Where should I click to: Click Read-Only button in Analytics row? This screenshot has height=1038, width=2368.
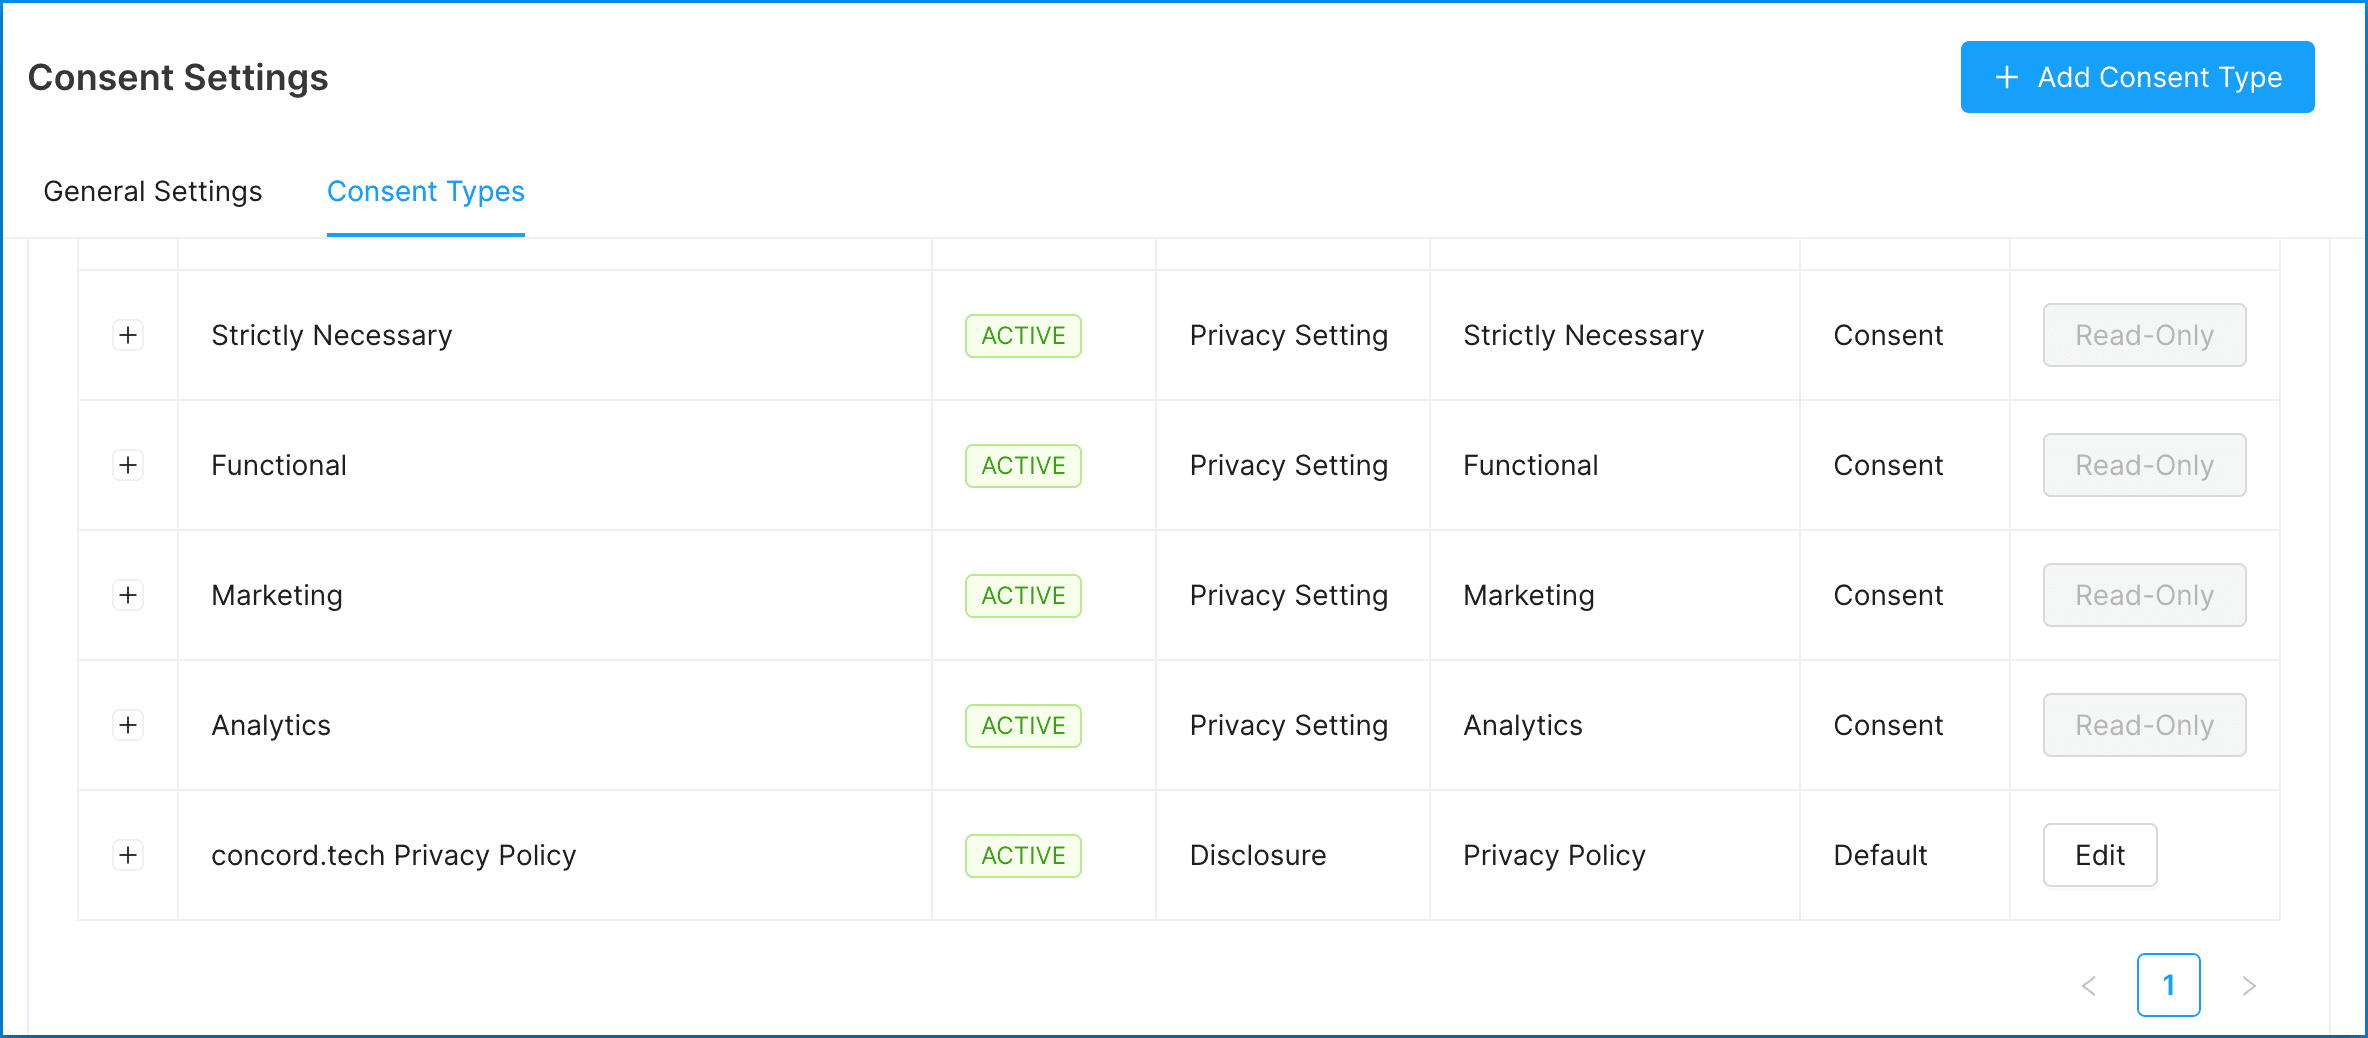[x=2144, y=725]
